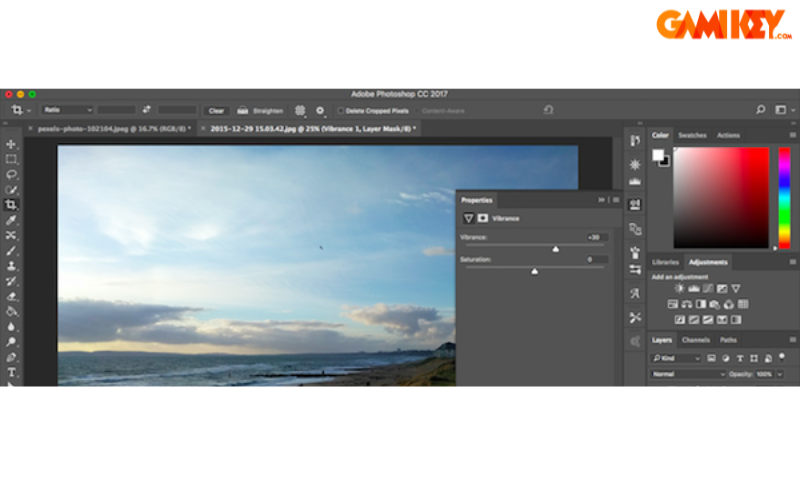Image resolution: width=800 pixels, height=500 pixels.
Task: Reset the crop box with the undo arrow
Action: point(548,110)
